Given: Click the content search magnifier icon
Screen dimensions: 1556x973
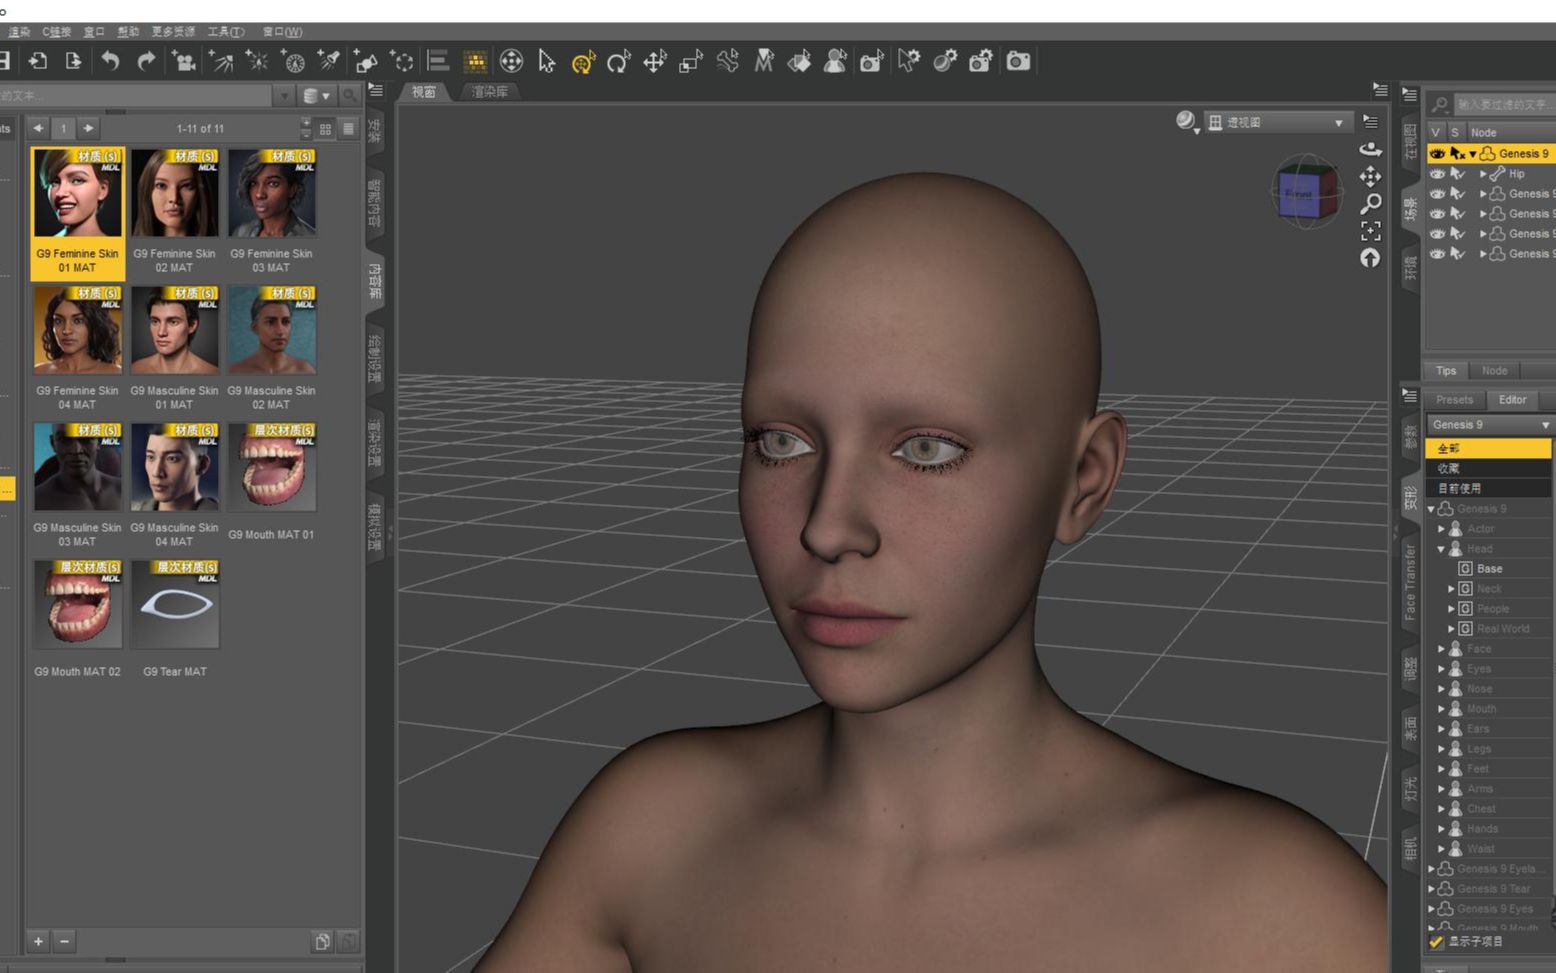Looking at the screenshot, I should [x=350, y=95].
